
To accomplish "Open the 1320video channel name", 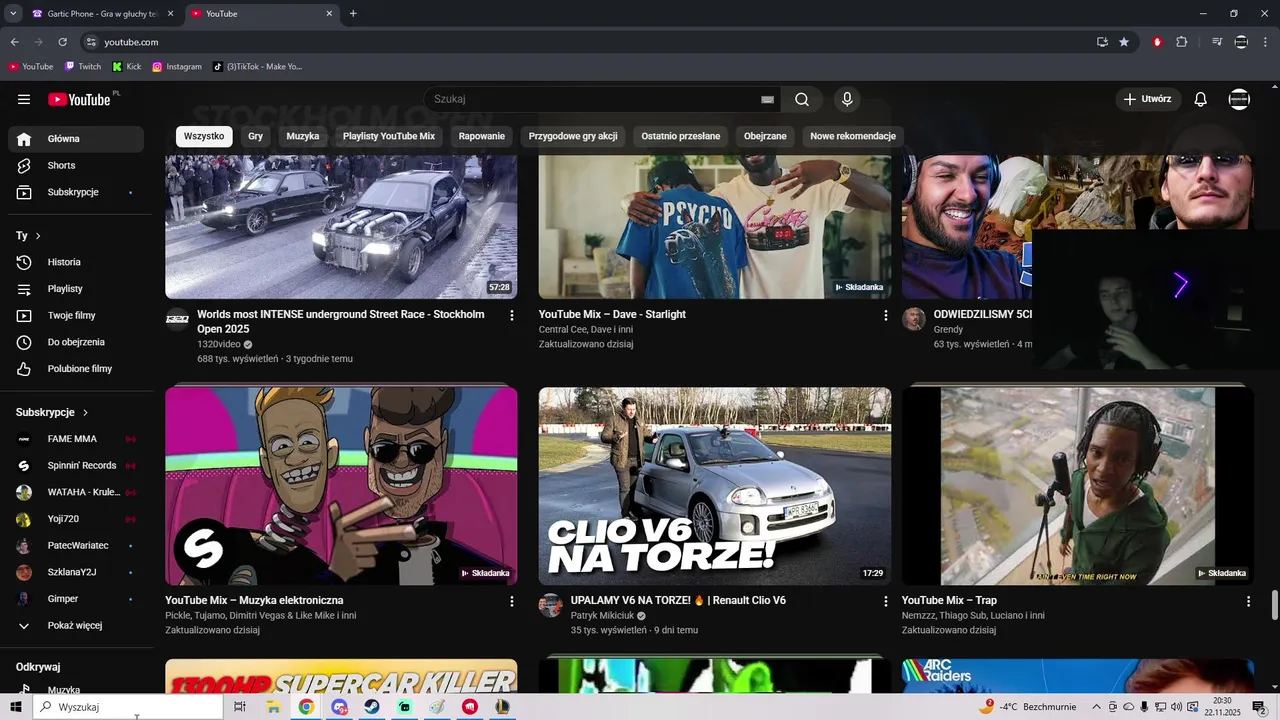I will [x=219, y=344].
